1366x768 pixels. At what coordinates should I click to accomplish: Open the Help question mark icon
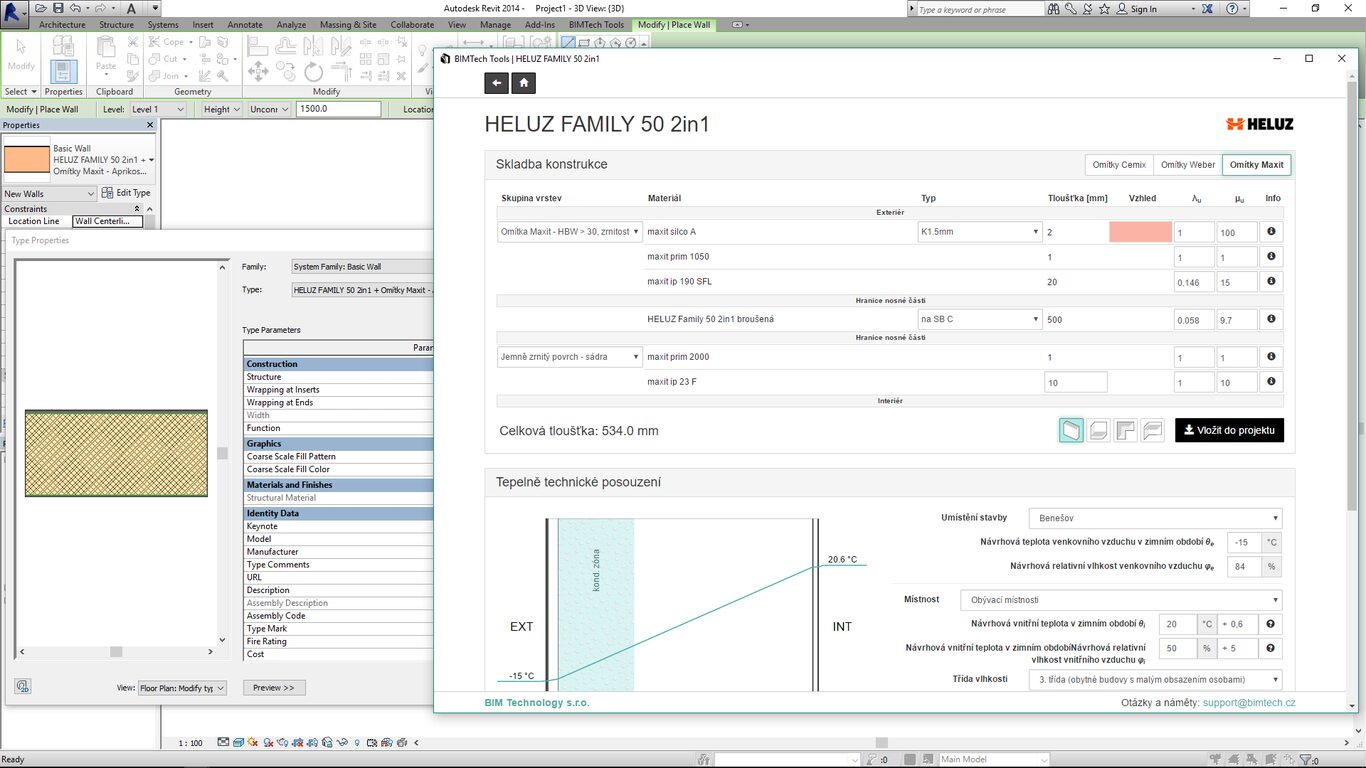1233,9
